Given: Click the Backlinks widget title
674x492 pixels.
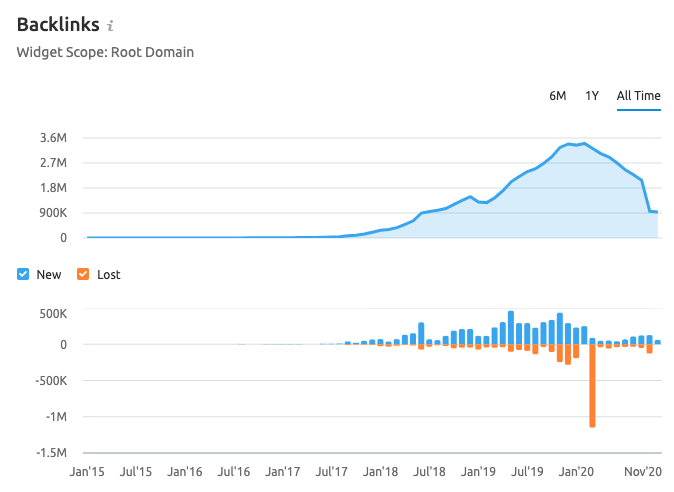Looking at the screenshot, I should [x=58, y=24].
